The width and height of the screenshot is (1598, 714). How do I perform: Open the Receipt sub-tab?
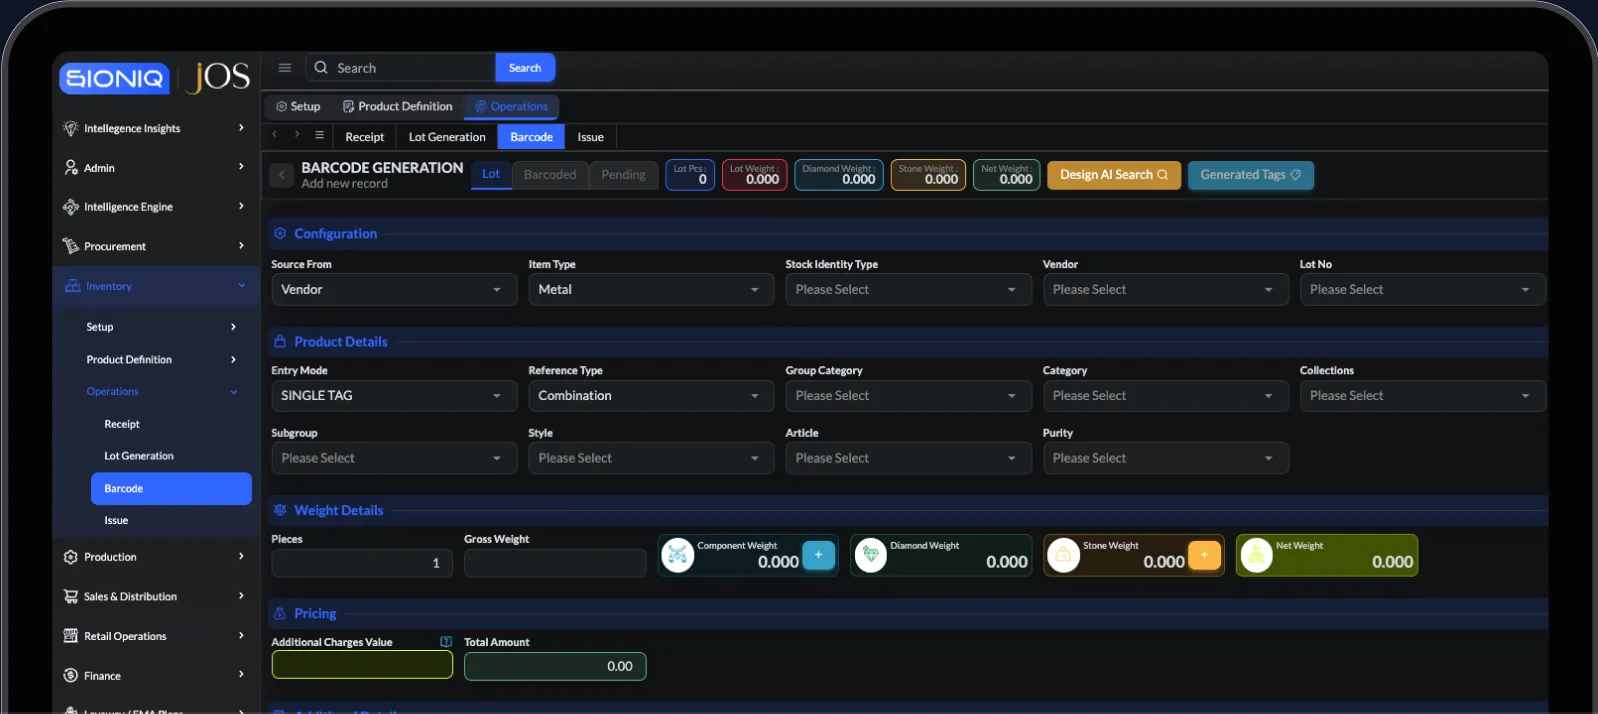coord(364,137)
